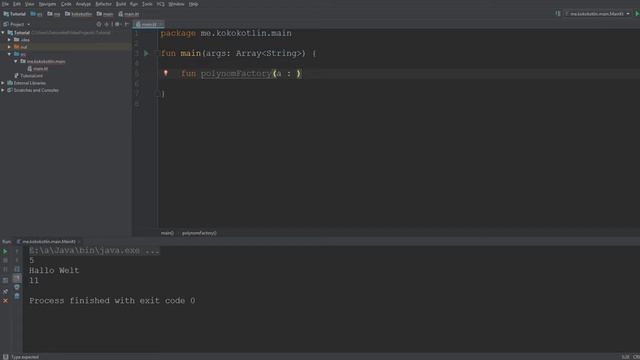This screenshot has height=360, width=640.
Task: Click the Restore layout icon in Run panel
Action: pos(5,280)
